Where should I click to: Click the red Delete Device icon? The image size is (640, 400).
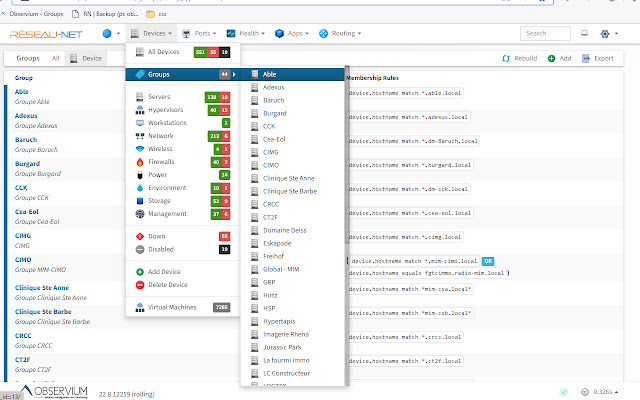pyautogui.click(x=140, y=285)
